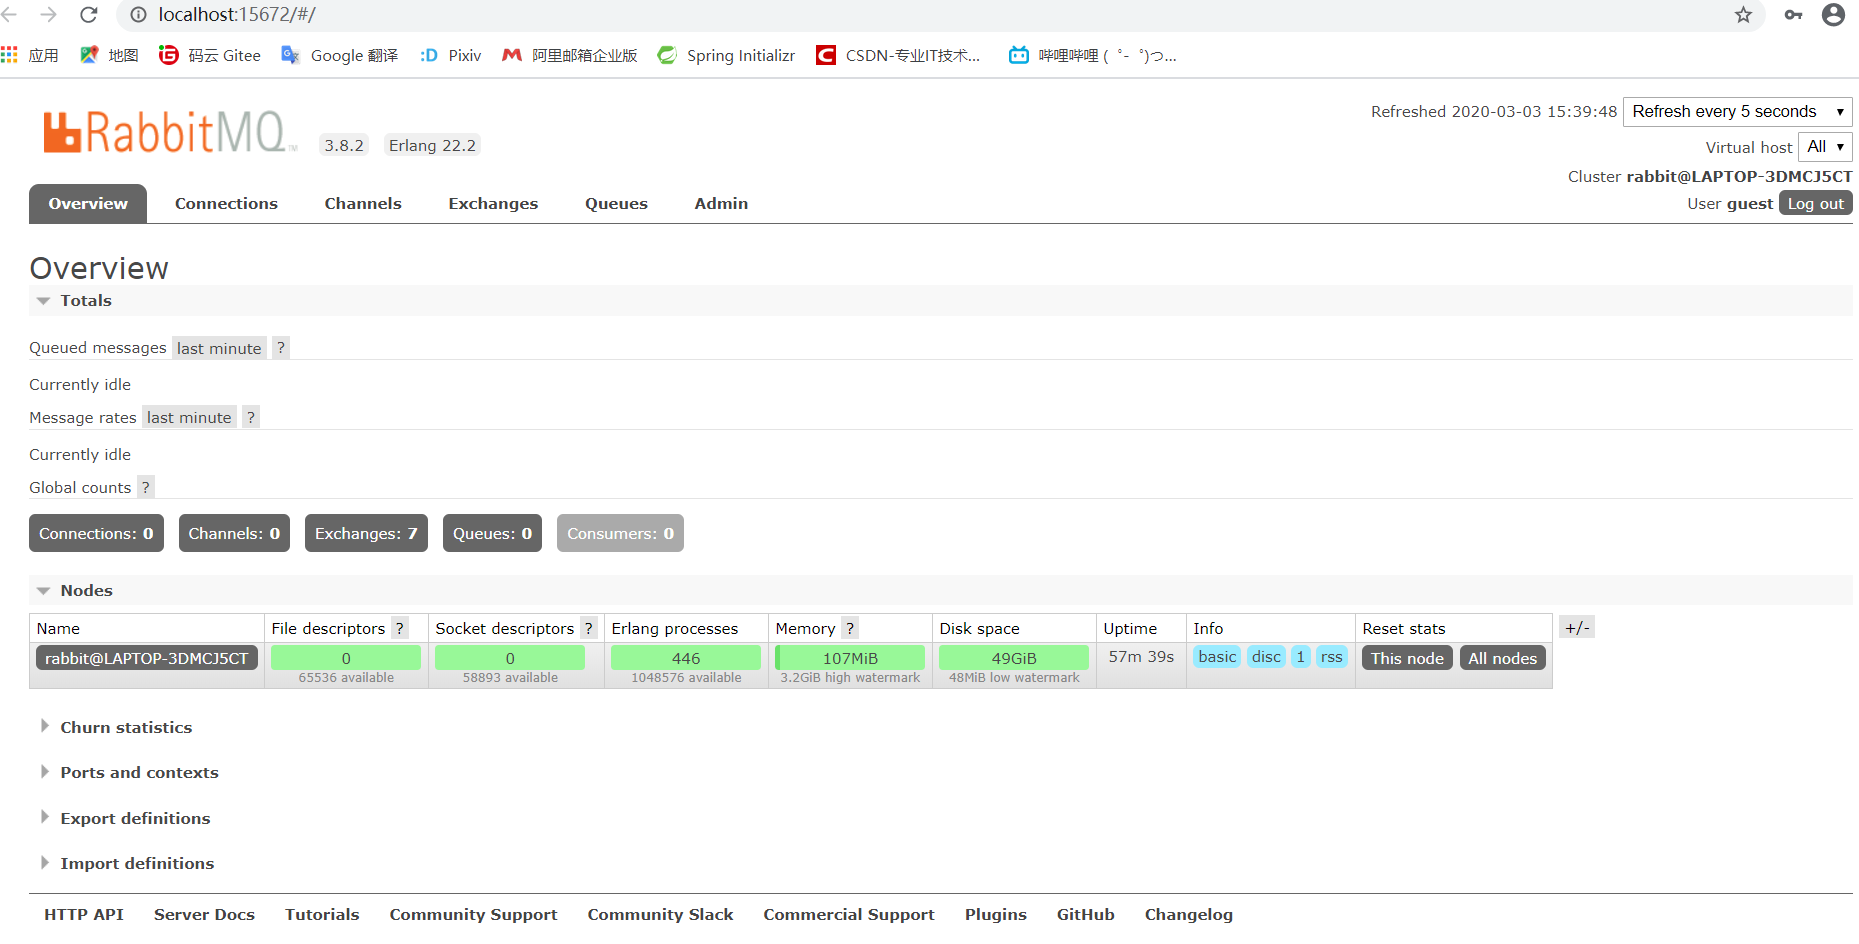The image size is (1859, 944).
Task: Click the Memory 107MiB usage bar
Action: 850,658
